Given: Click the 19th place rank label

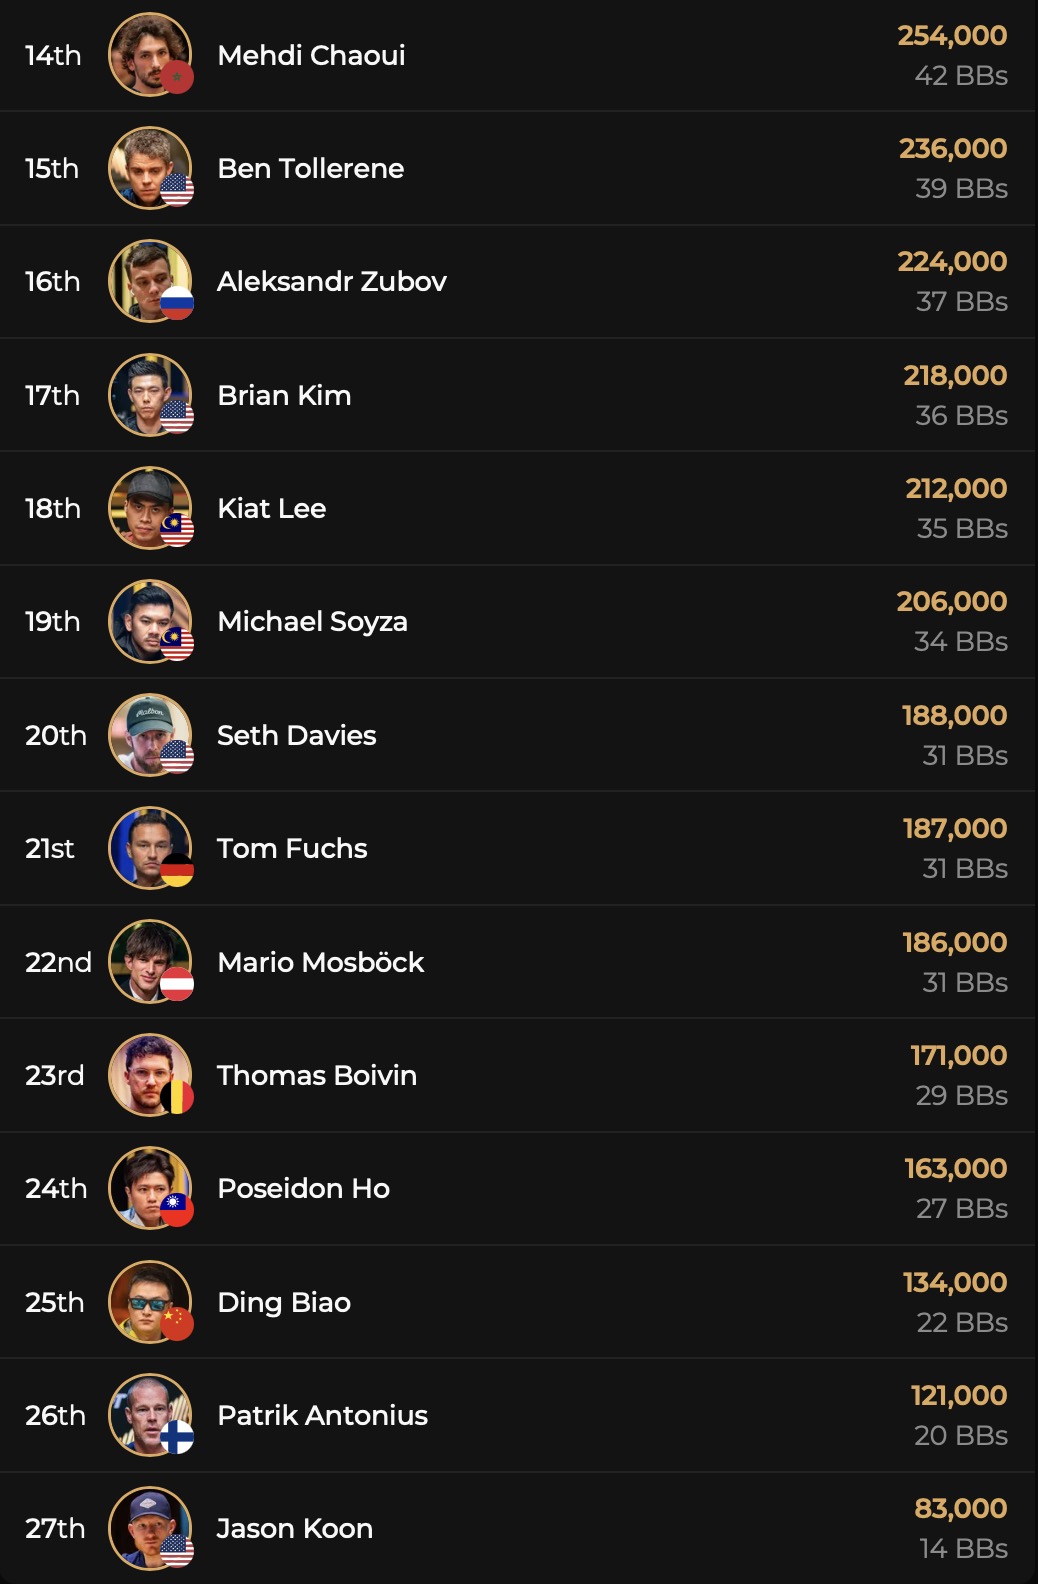Looking at the screenshot, I should coord(52,621).
